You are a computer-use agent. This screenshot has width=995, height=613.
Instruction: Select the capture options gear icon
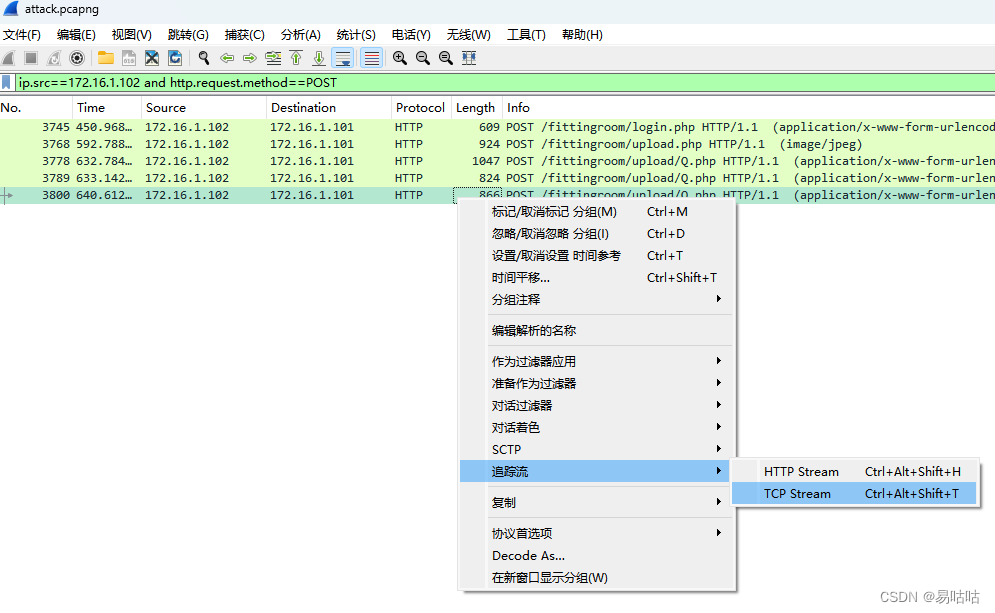pyautogui.click(x=77, y=57)
